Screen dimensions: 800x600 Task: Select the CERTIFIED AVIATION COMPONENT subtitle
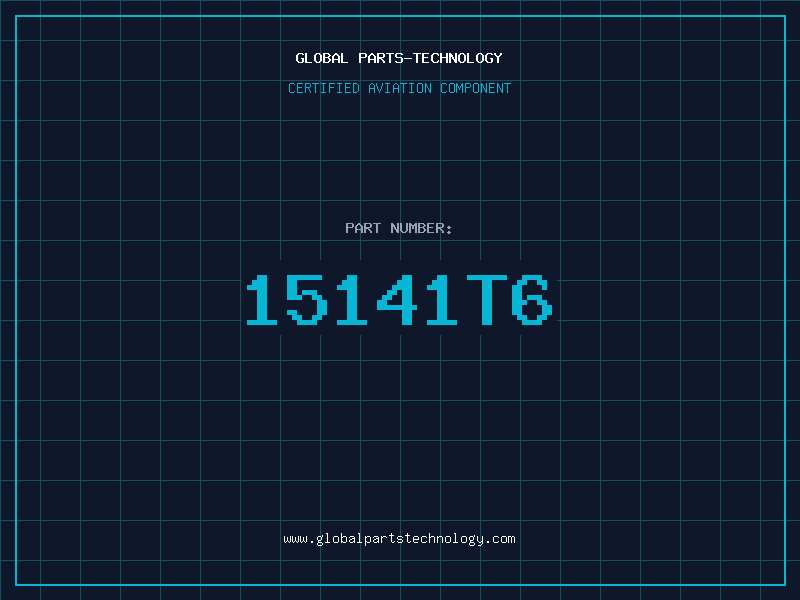coord(399,88)
